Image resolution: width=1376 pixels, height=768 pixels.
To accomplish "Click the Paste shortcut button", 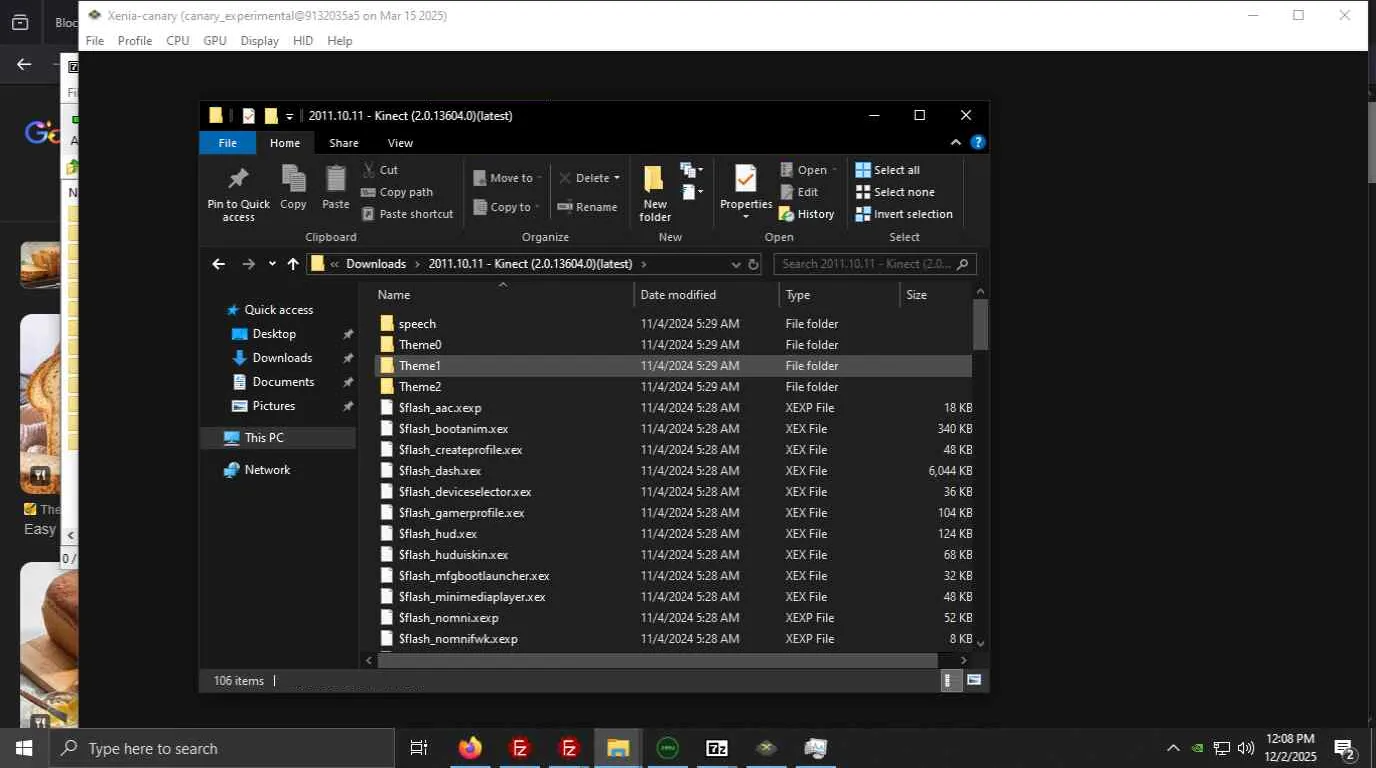I will point(407,214).
